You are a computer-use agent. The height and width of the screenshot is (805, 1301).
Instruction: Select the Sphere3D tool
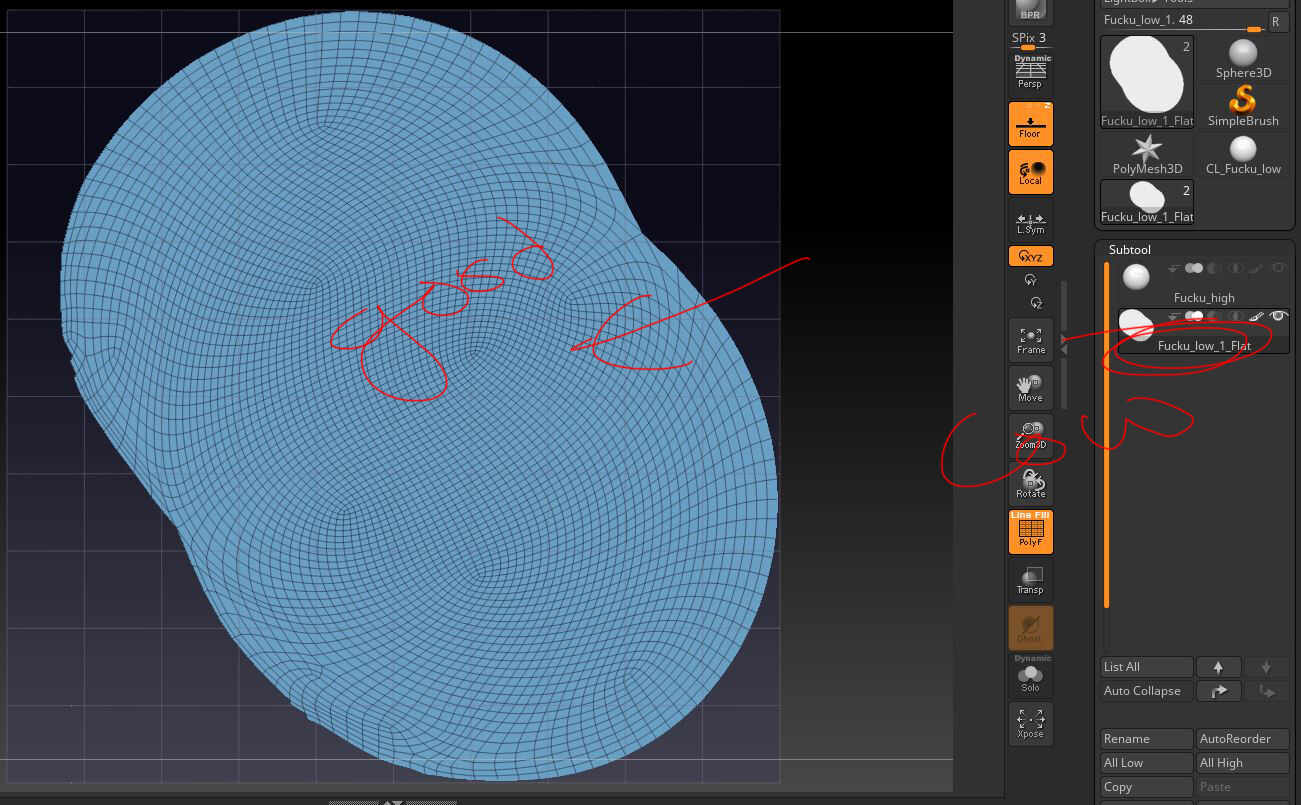[x=1243, y=59]
